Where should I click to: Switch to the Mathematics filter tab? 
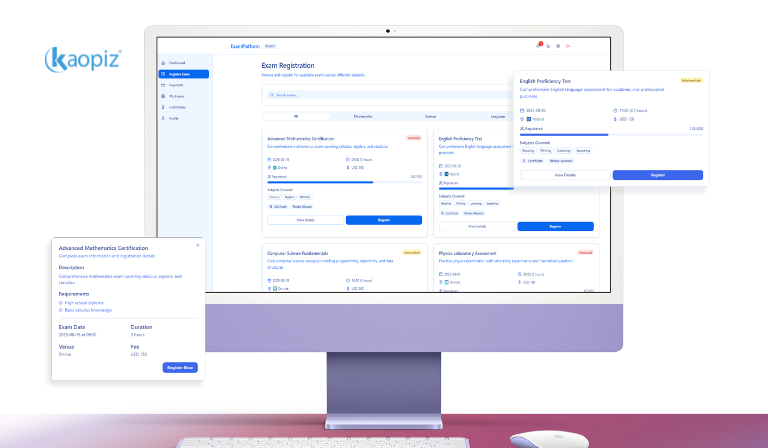pyautogui.click(x=363, y=117)
